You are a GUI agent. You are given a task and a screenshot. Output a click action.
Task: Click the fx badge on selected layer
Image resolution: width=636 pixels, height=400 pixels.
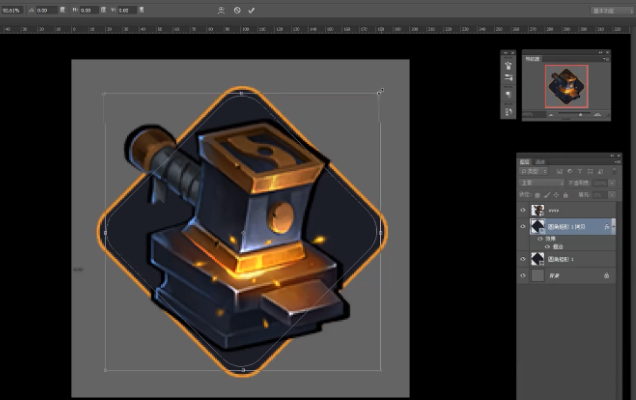606,227
